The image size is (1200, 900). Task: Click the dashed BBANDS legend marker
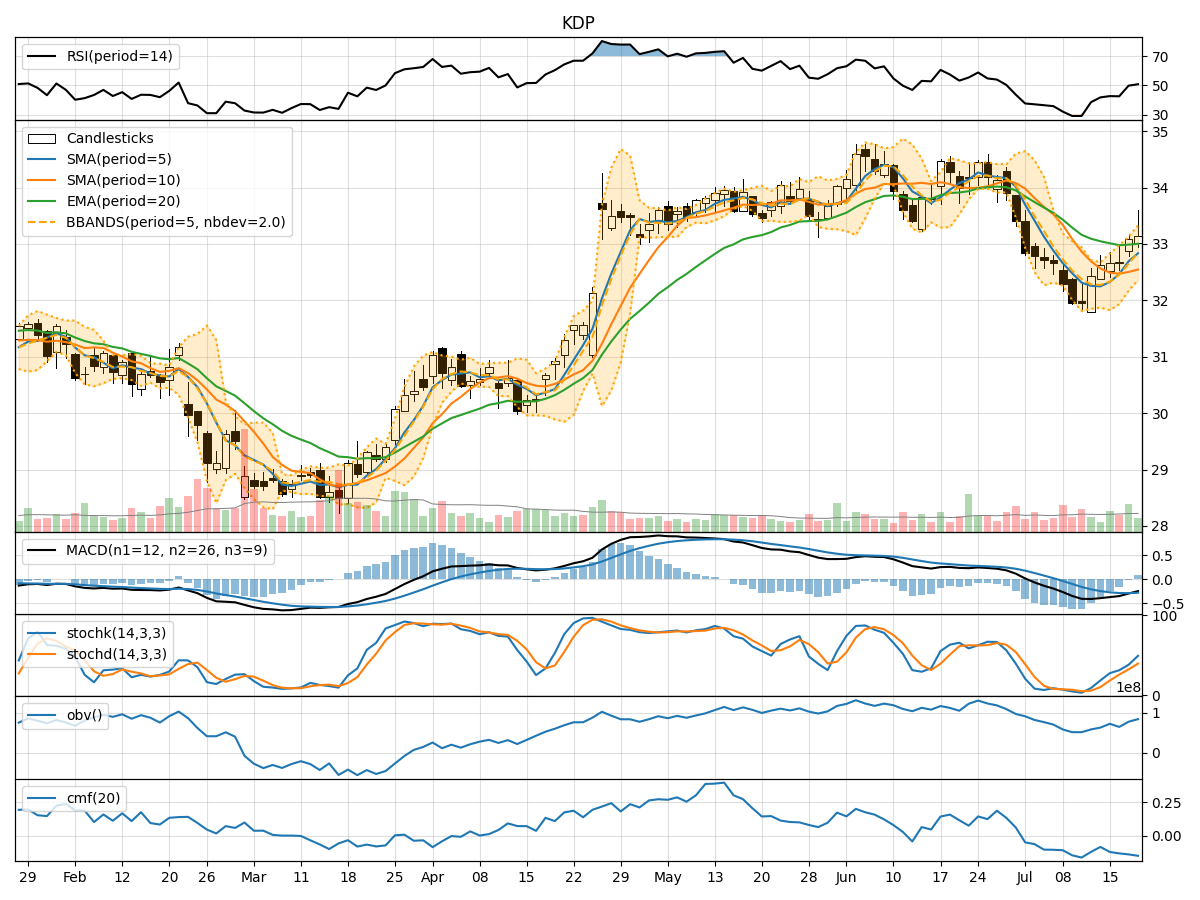click(42, 221)
